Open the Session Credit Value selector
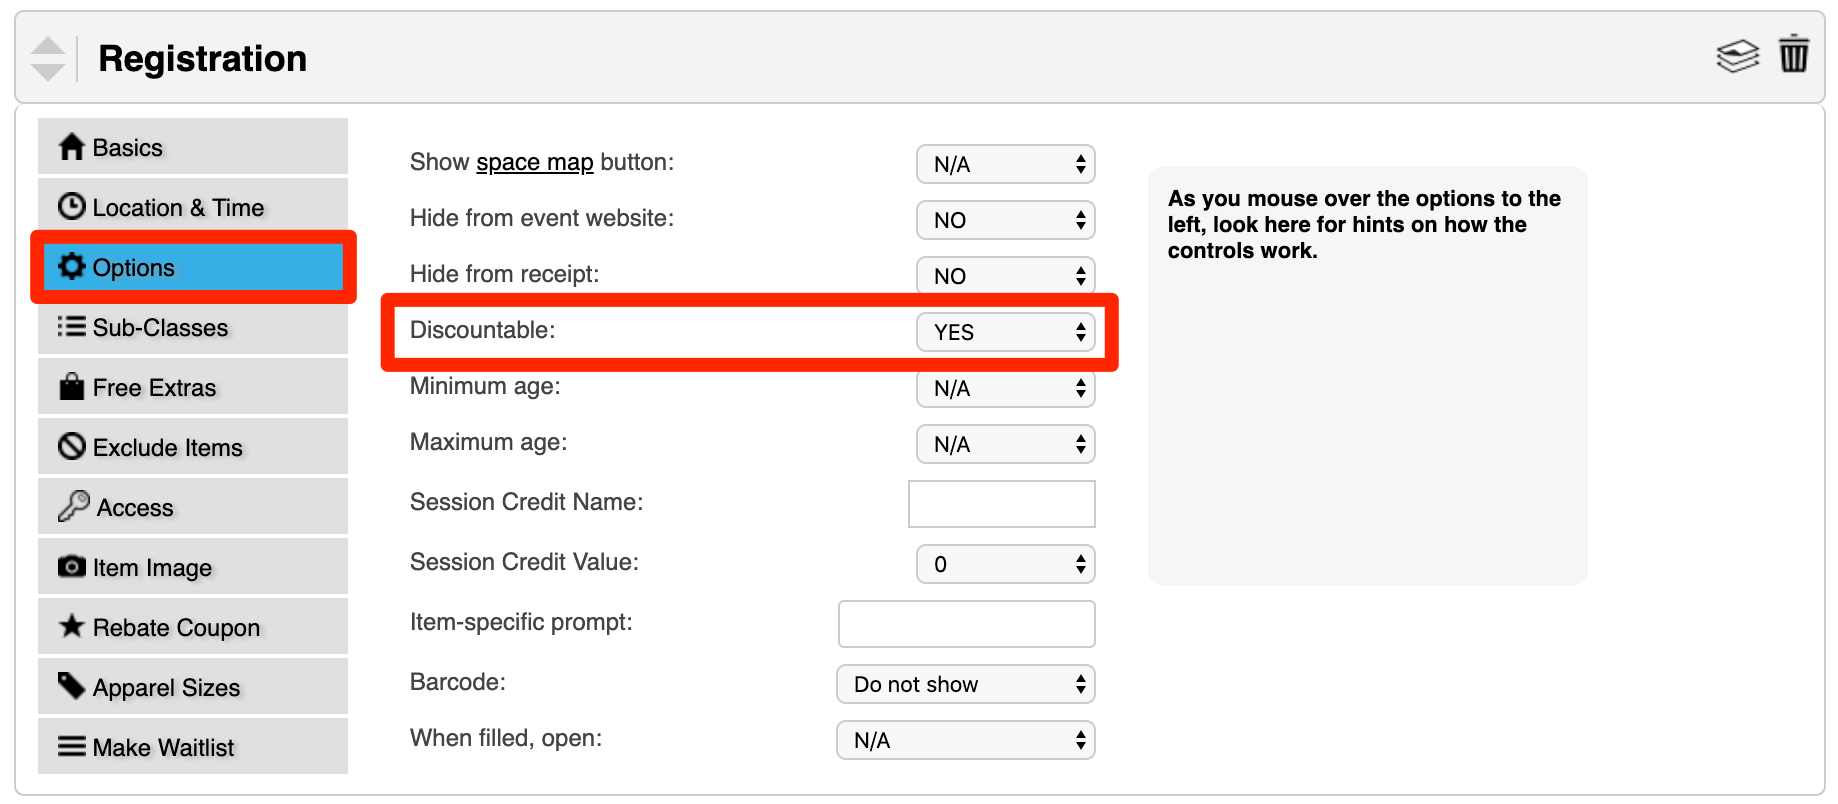This screenshot has height=804, width=1838. coord(1005,564)
